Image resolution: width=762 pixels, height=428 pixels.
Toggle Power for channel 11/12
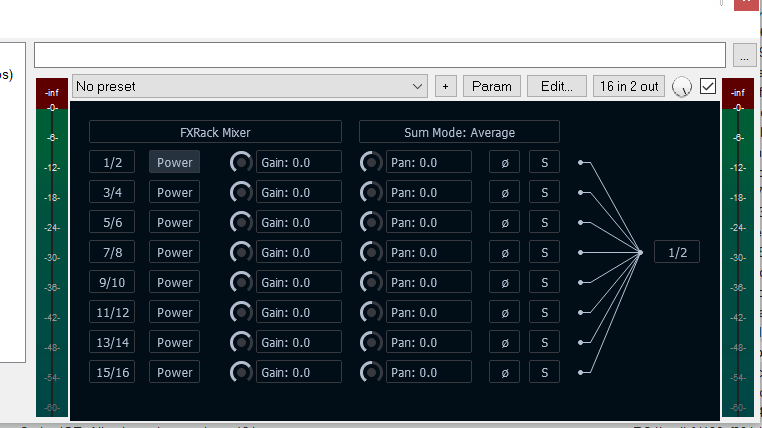174,312
